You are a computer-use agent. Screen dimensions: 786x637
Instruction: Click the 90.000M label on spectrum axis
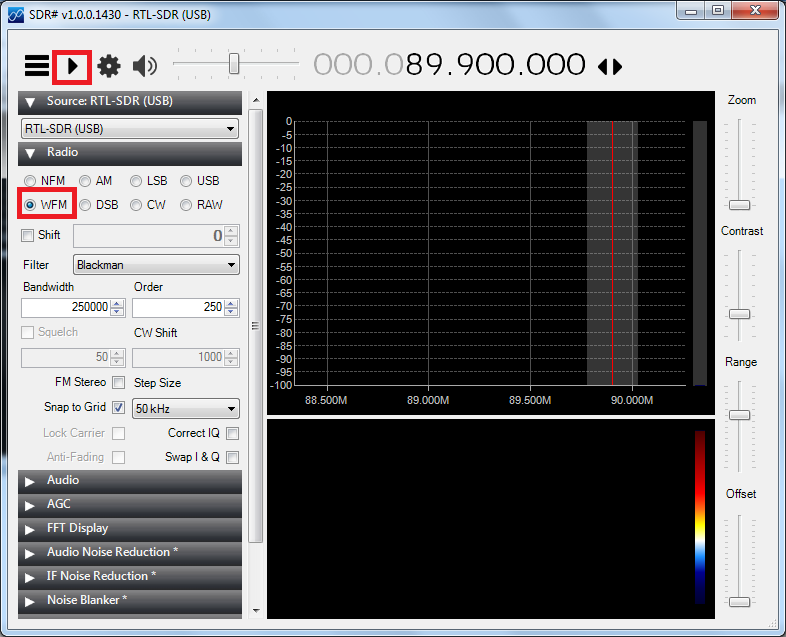click(632, 400)
